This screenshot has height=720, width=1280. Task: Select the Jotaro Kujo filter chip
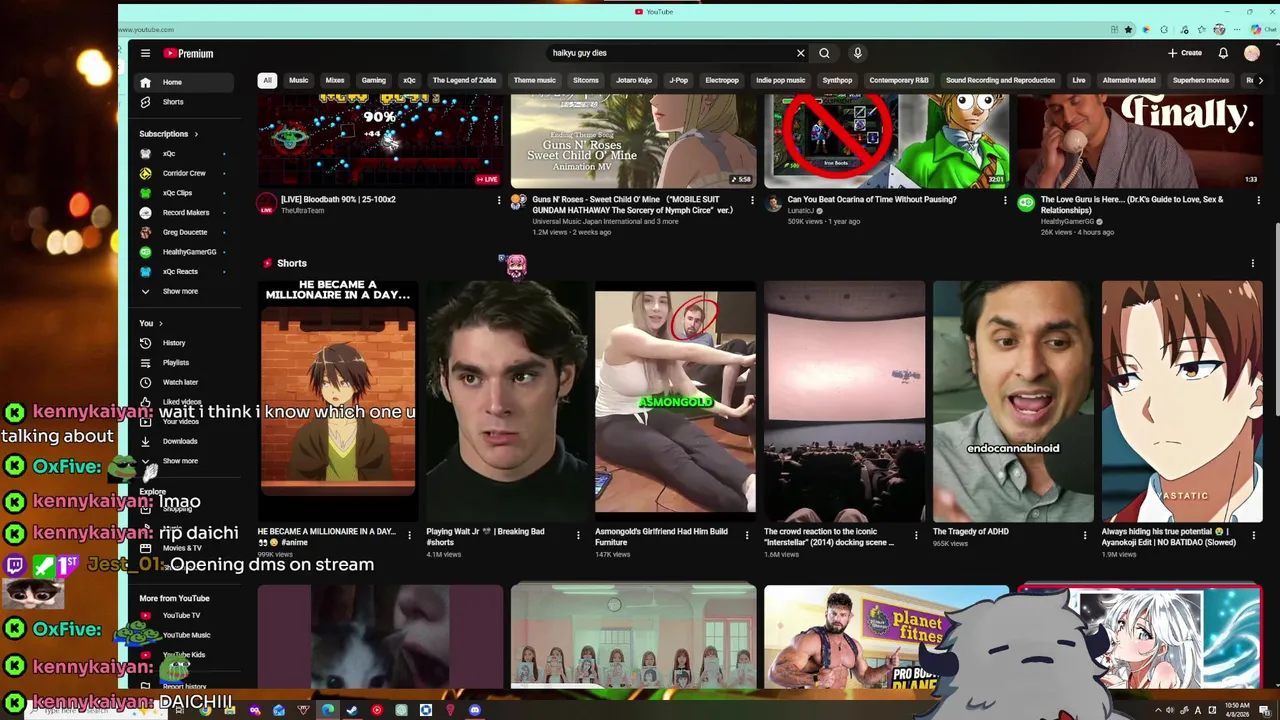[x=634, y=80]
